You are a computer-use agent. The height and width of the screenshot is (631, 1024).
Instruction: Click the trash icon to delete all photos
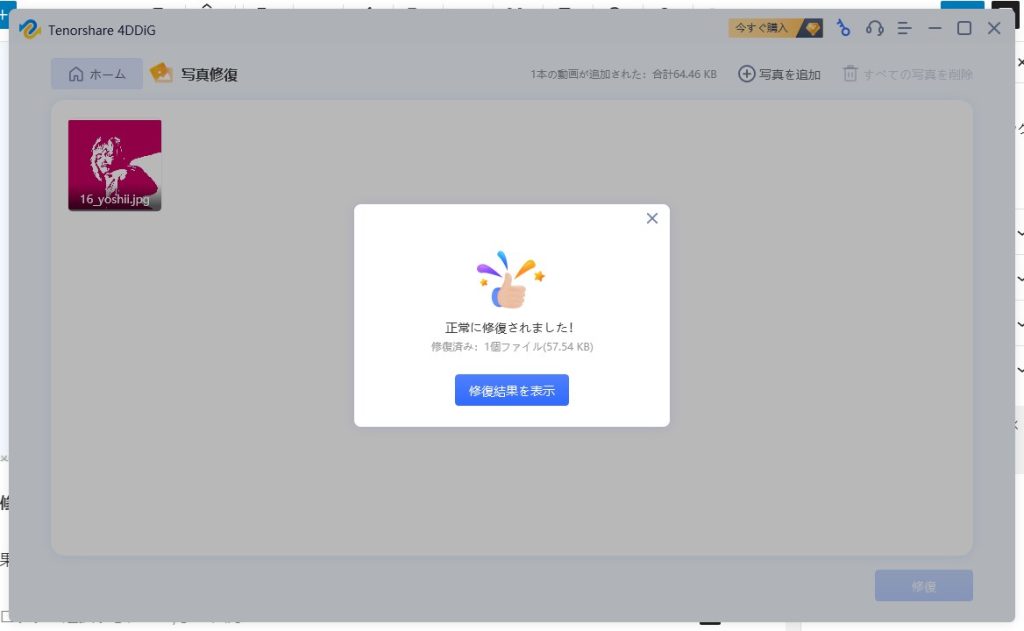pos(850,74)
